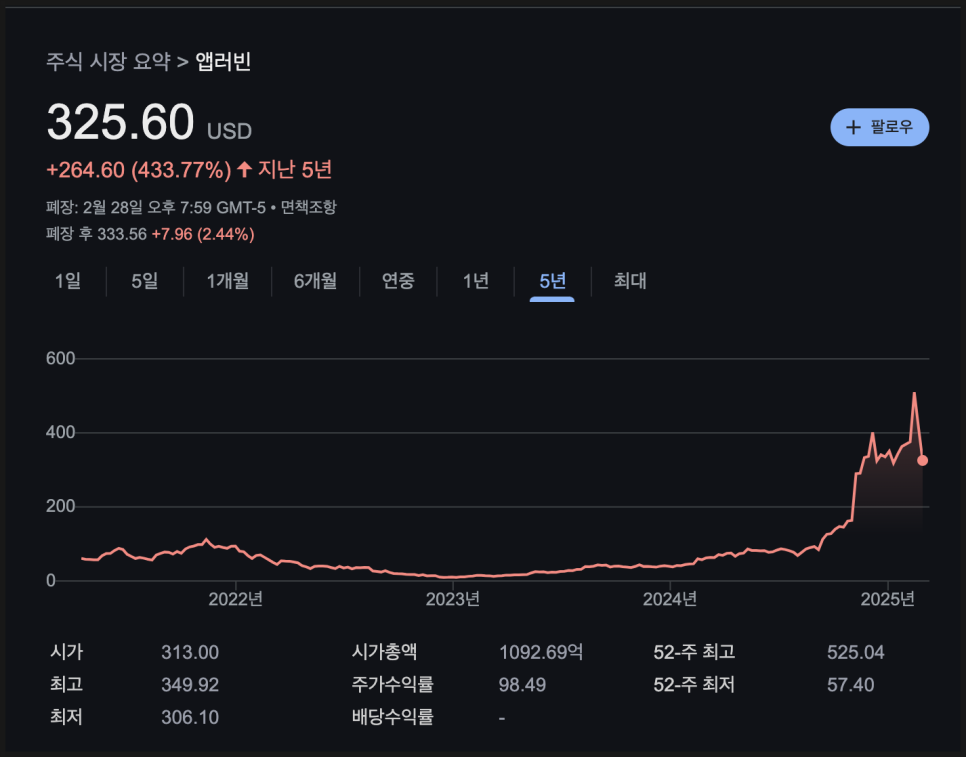Click the 면책조항 disclaimer link
This screenshot has height=757, width=966.
(x=309, y=207)
